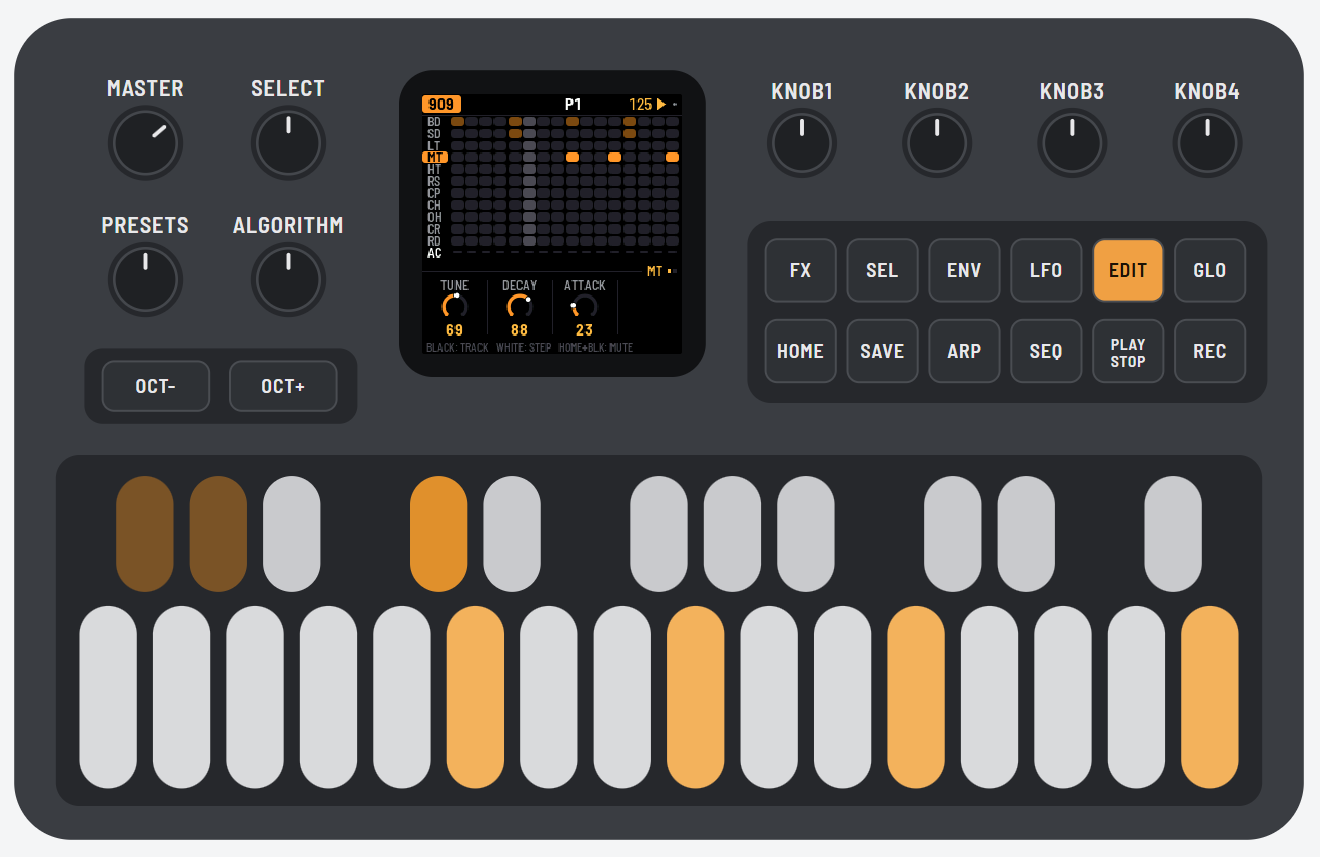Click the MASTER volume knob
Image resolution: width=1320 pixels, height=857 pixels.
[x=145, y=143]
